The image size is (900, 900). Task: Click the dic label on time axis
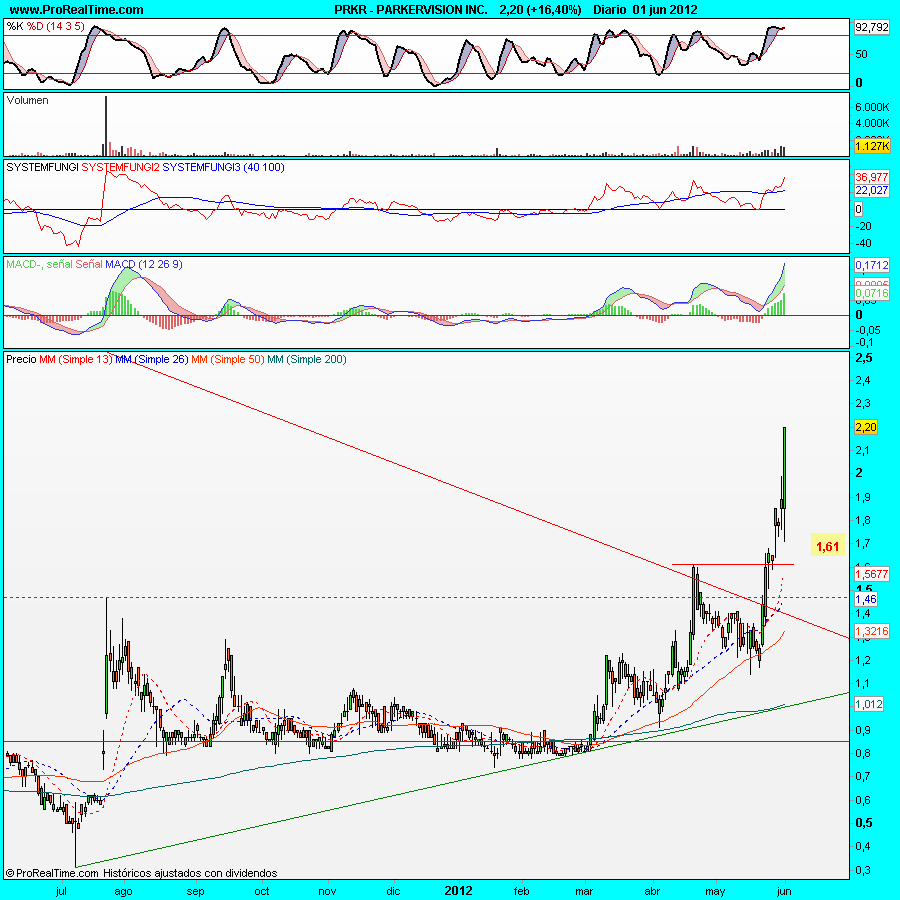(x=393, y=891)
